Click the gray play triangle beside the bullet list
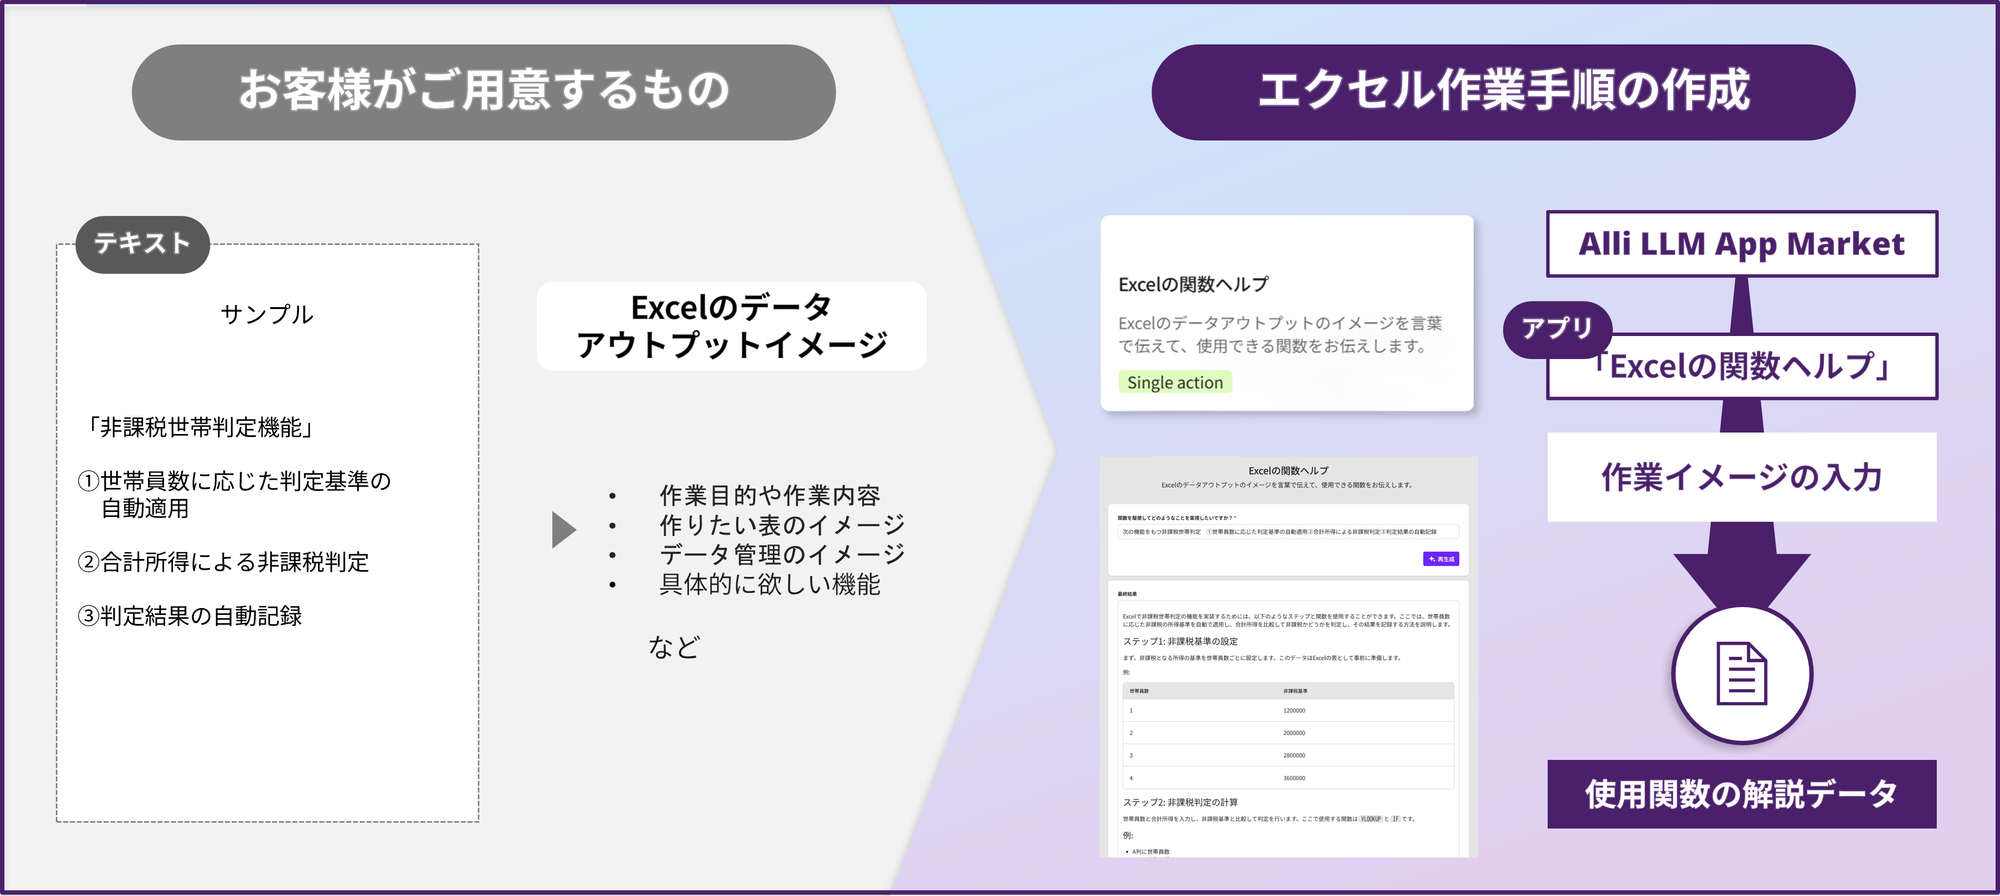Screen dimensions: 2000x896 tap(564, 529)
